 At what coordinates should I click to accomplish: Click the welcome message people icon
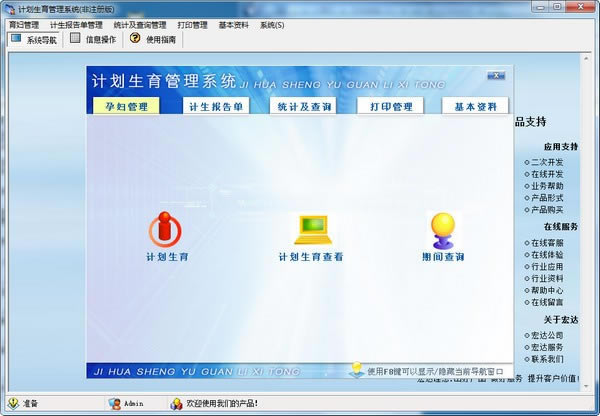[x=176, y=404]
